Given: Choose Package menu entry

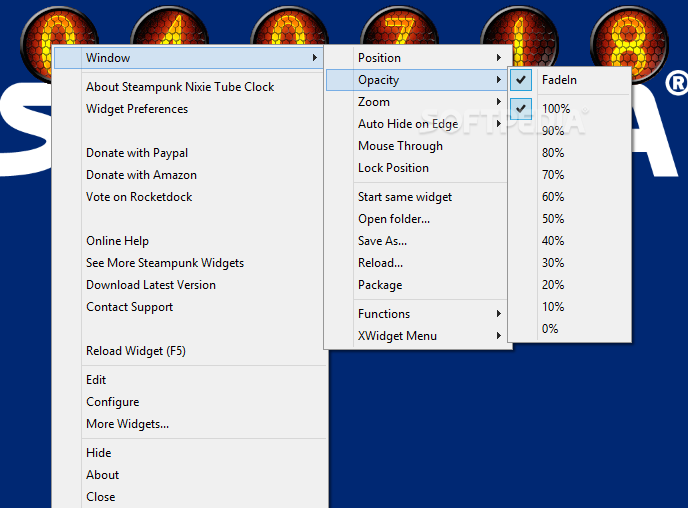Looking at the screenshot, I should pyautogui.click(x=417, y=285).
